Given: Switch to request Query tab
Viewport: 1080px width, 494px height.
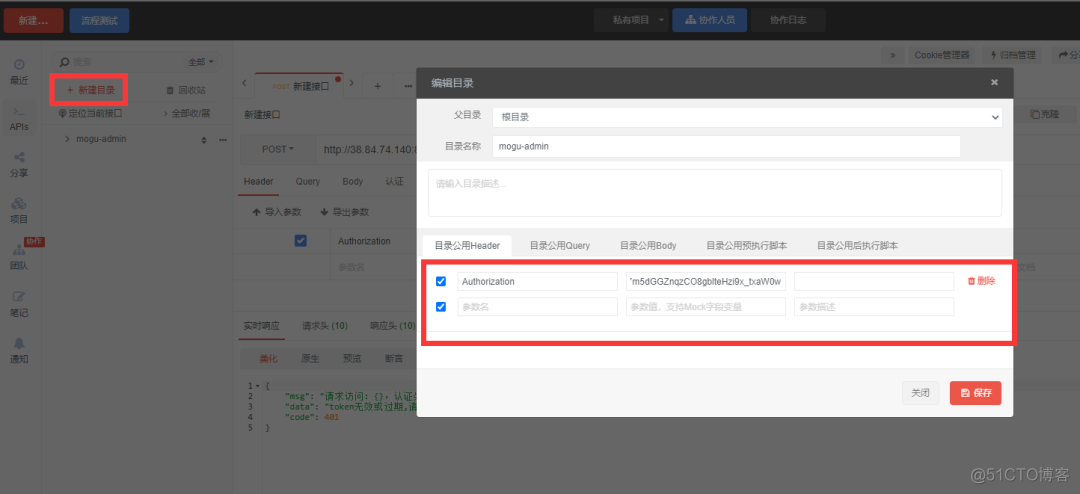Looking at the screenshot, I should point(307,182).
